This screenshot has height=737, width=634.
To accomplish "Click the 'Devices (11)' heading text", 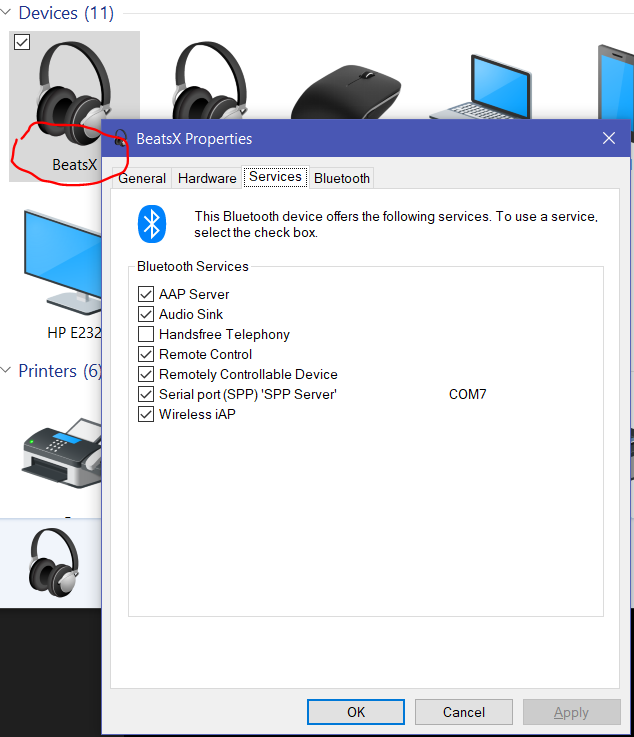I will [66, 13].
